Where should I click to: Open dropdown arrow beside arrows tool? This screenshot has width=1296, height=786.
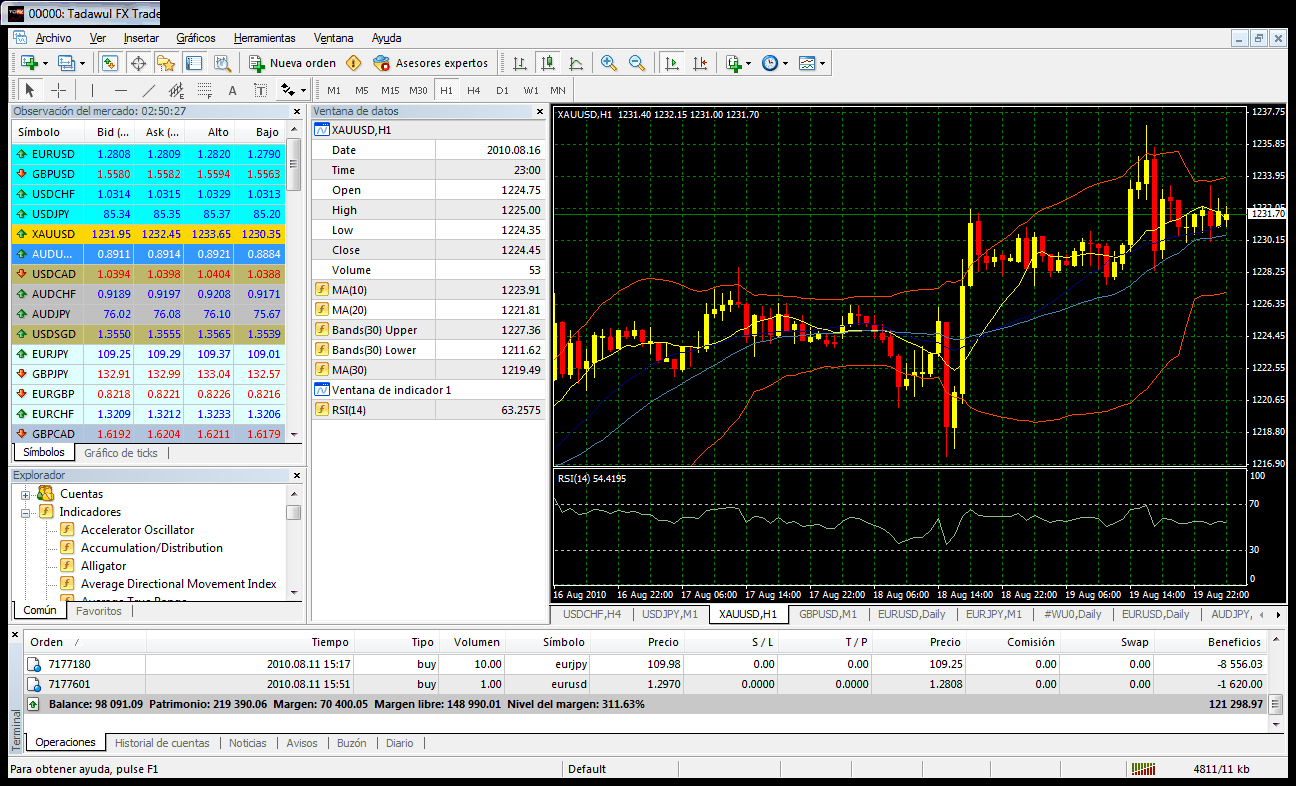tap(303, 90)
